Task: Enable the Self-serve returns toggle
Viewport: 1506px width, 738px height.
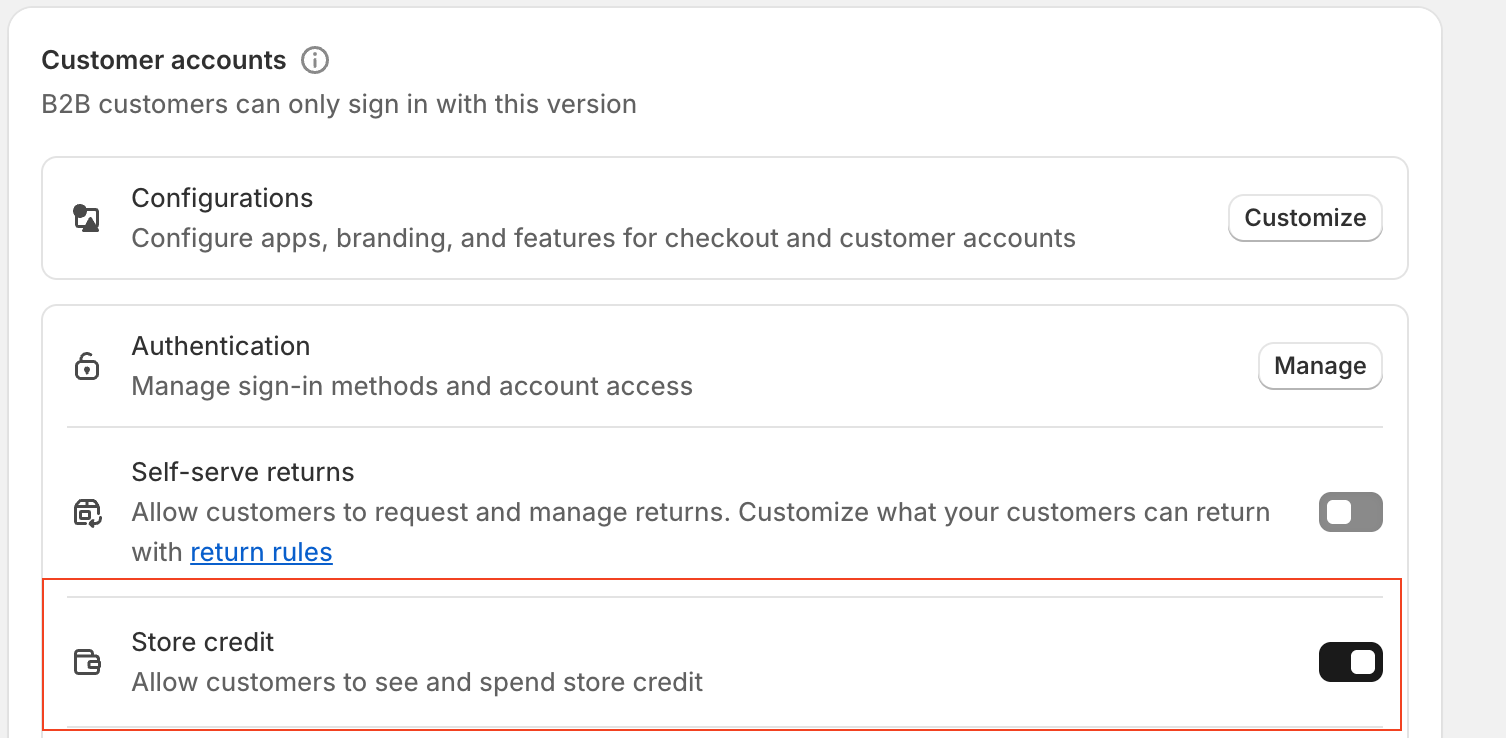Action: (1350, 512)
